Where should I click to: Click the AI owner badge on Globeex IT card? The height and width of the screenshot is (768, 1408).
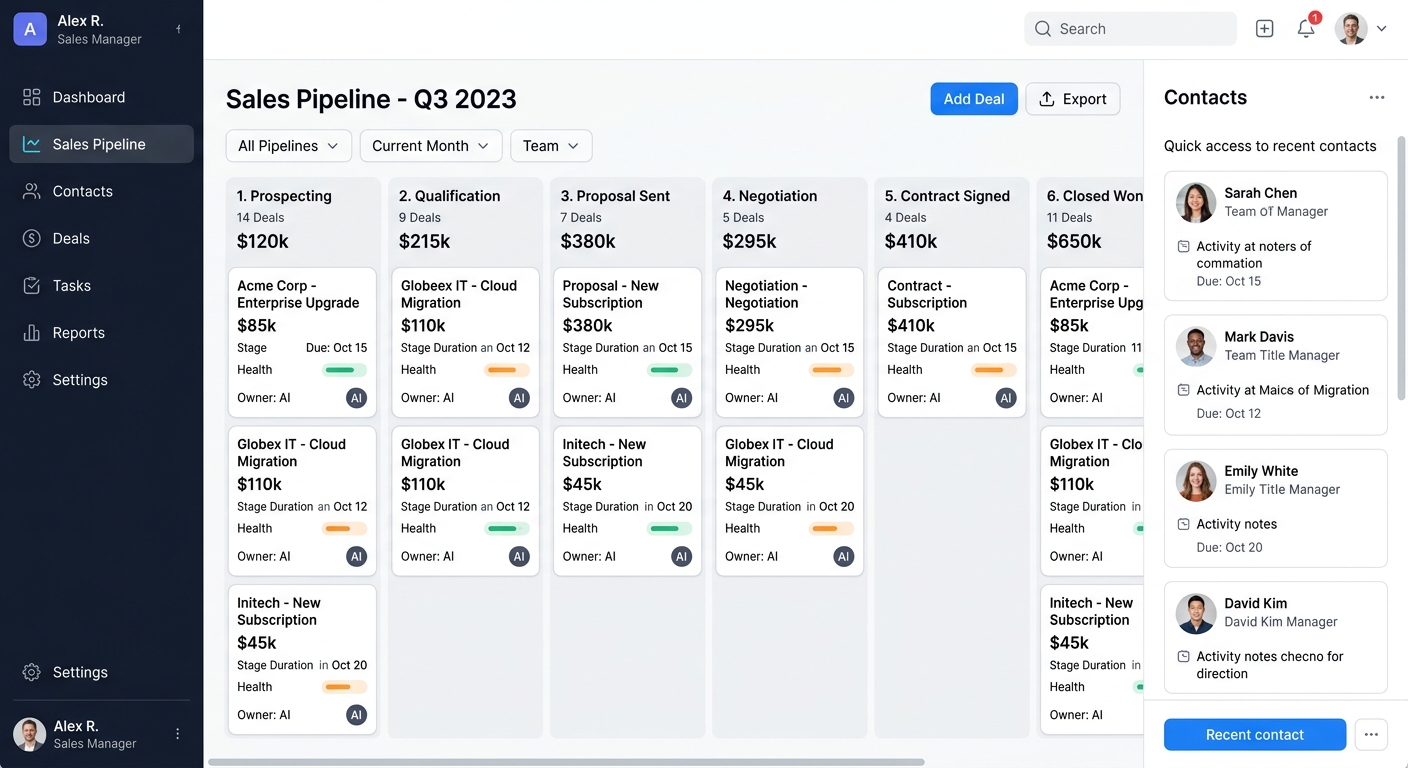tap(519, 398)
